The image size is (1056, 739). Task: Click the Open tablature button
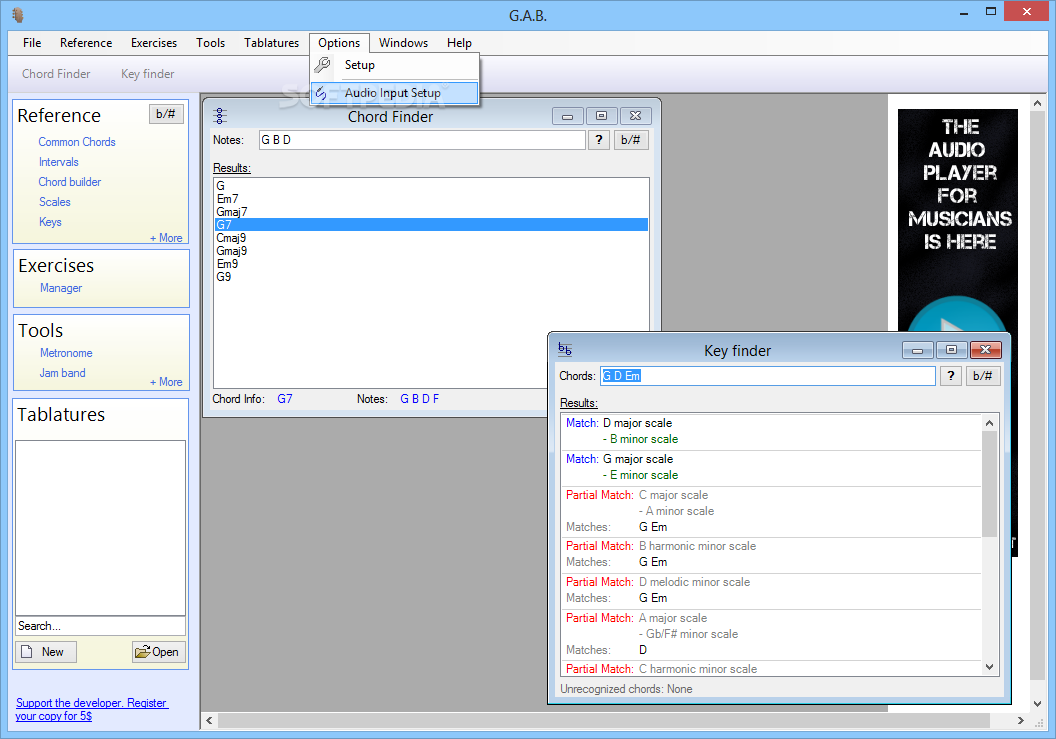pyautogui.click(x=158, y=652)
